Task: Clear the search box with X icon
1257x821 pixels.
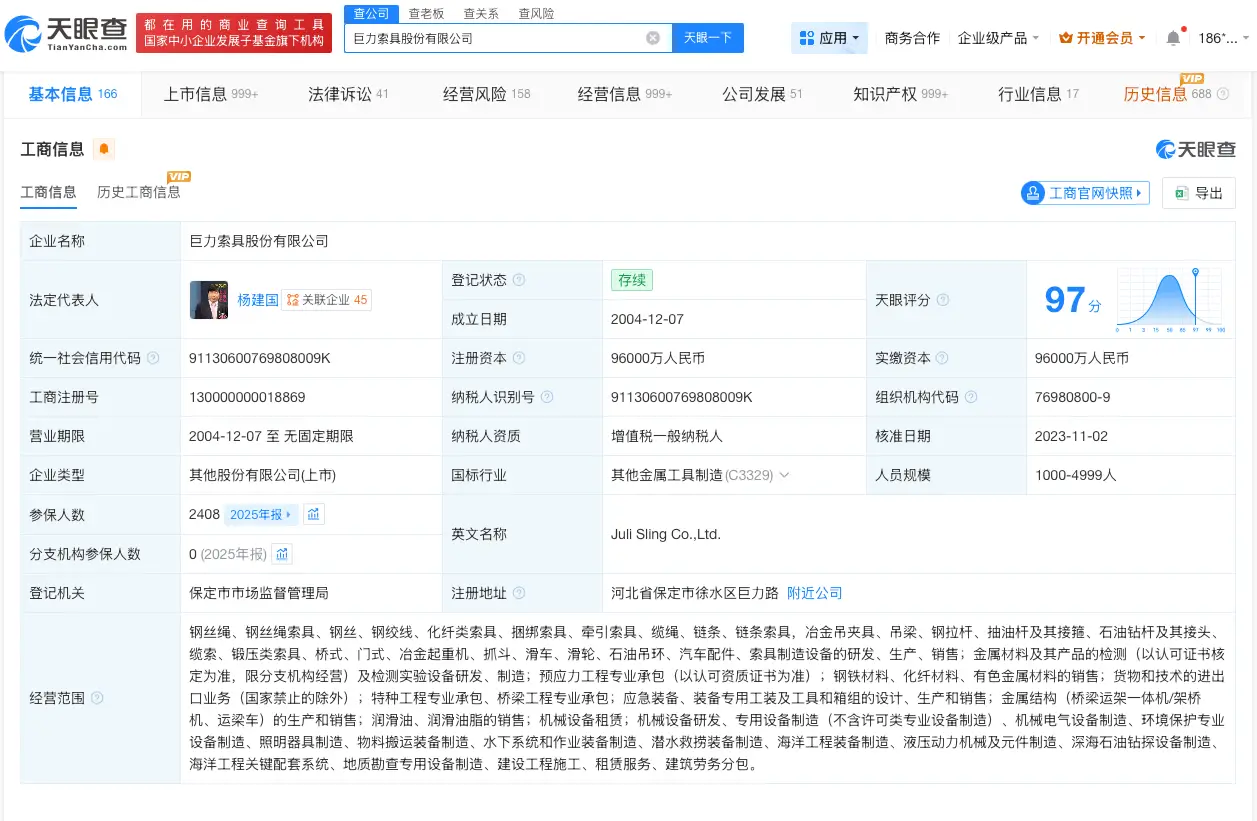Action: pos(653,38)
